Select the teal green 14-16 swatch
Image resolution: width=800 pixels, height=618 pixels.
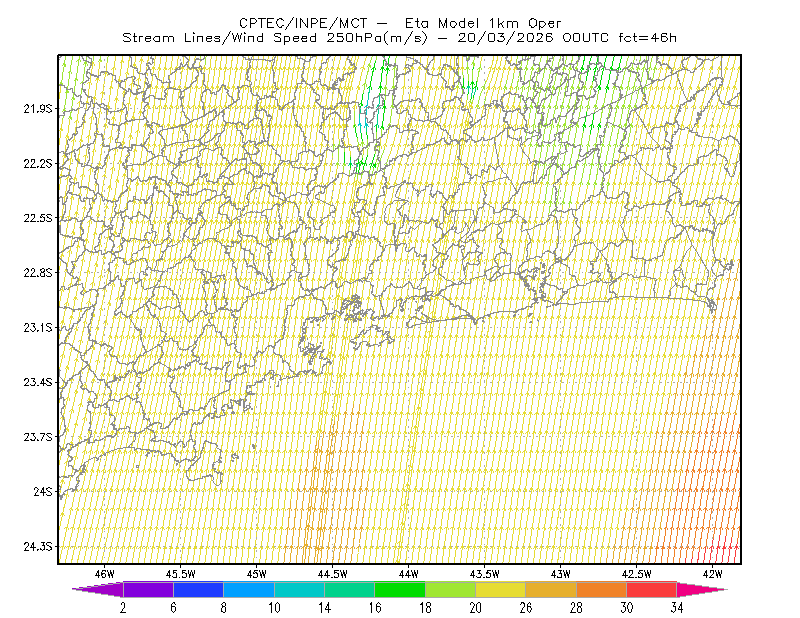[349, 589]
